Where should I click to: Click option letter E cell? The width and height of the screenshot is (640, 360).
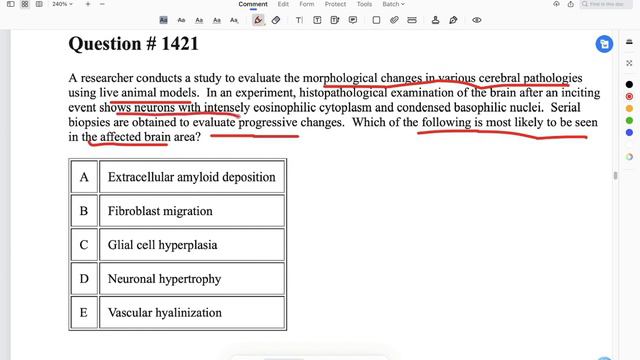pyautogui.click(x=84, y=313)
